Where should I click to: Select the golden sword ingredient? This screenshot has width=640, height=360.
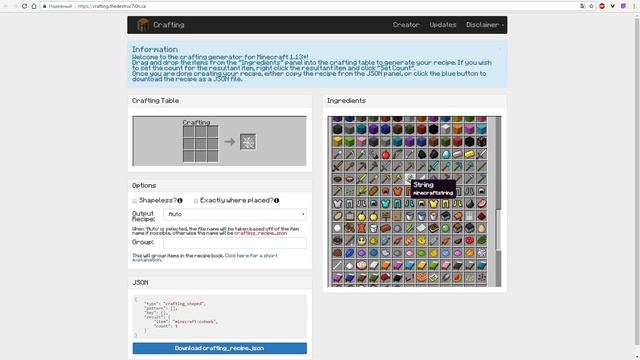[361, 179]
